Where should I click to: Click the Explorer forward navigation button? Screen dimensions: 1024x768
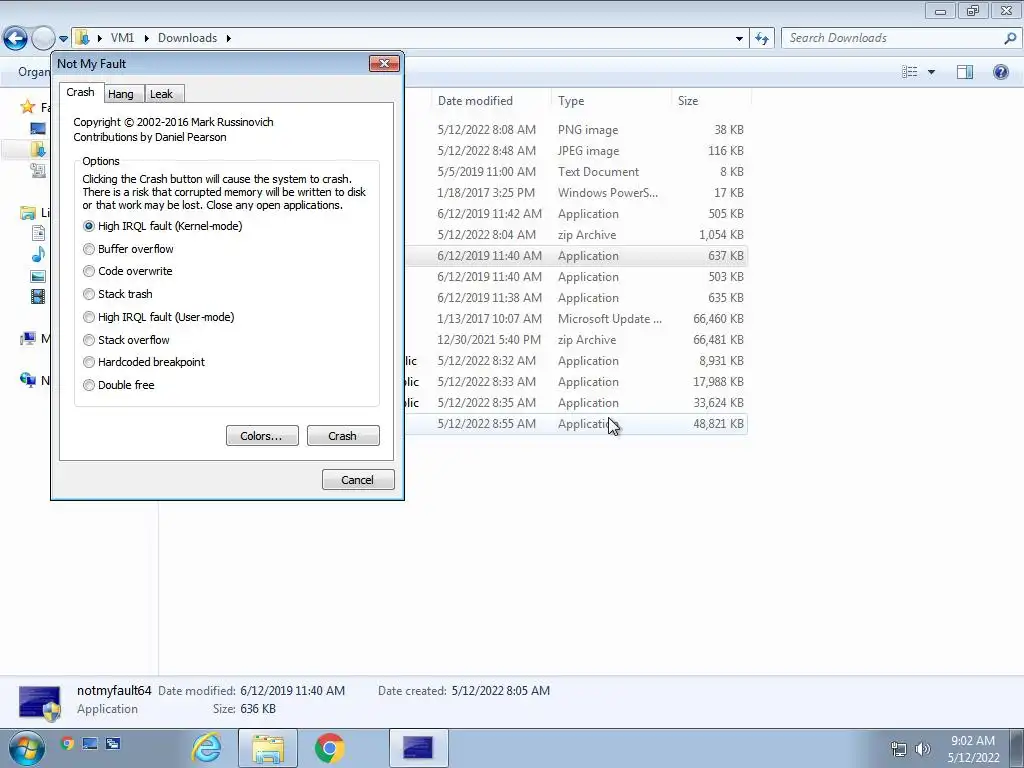43,38
